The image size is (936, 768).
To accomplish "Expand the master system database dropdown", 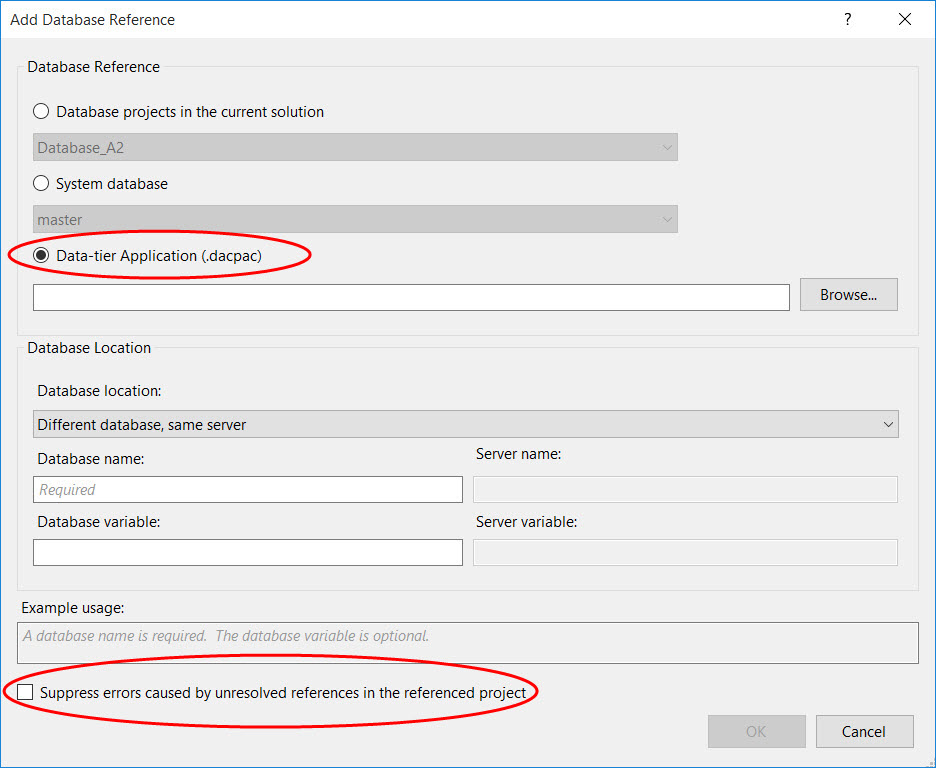I will tap(355, 220).
